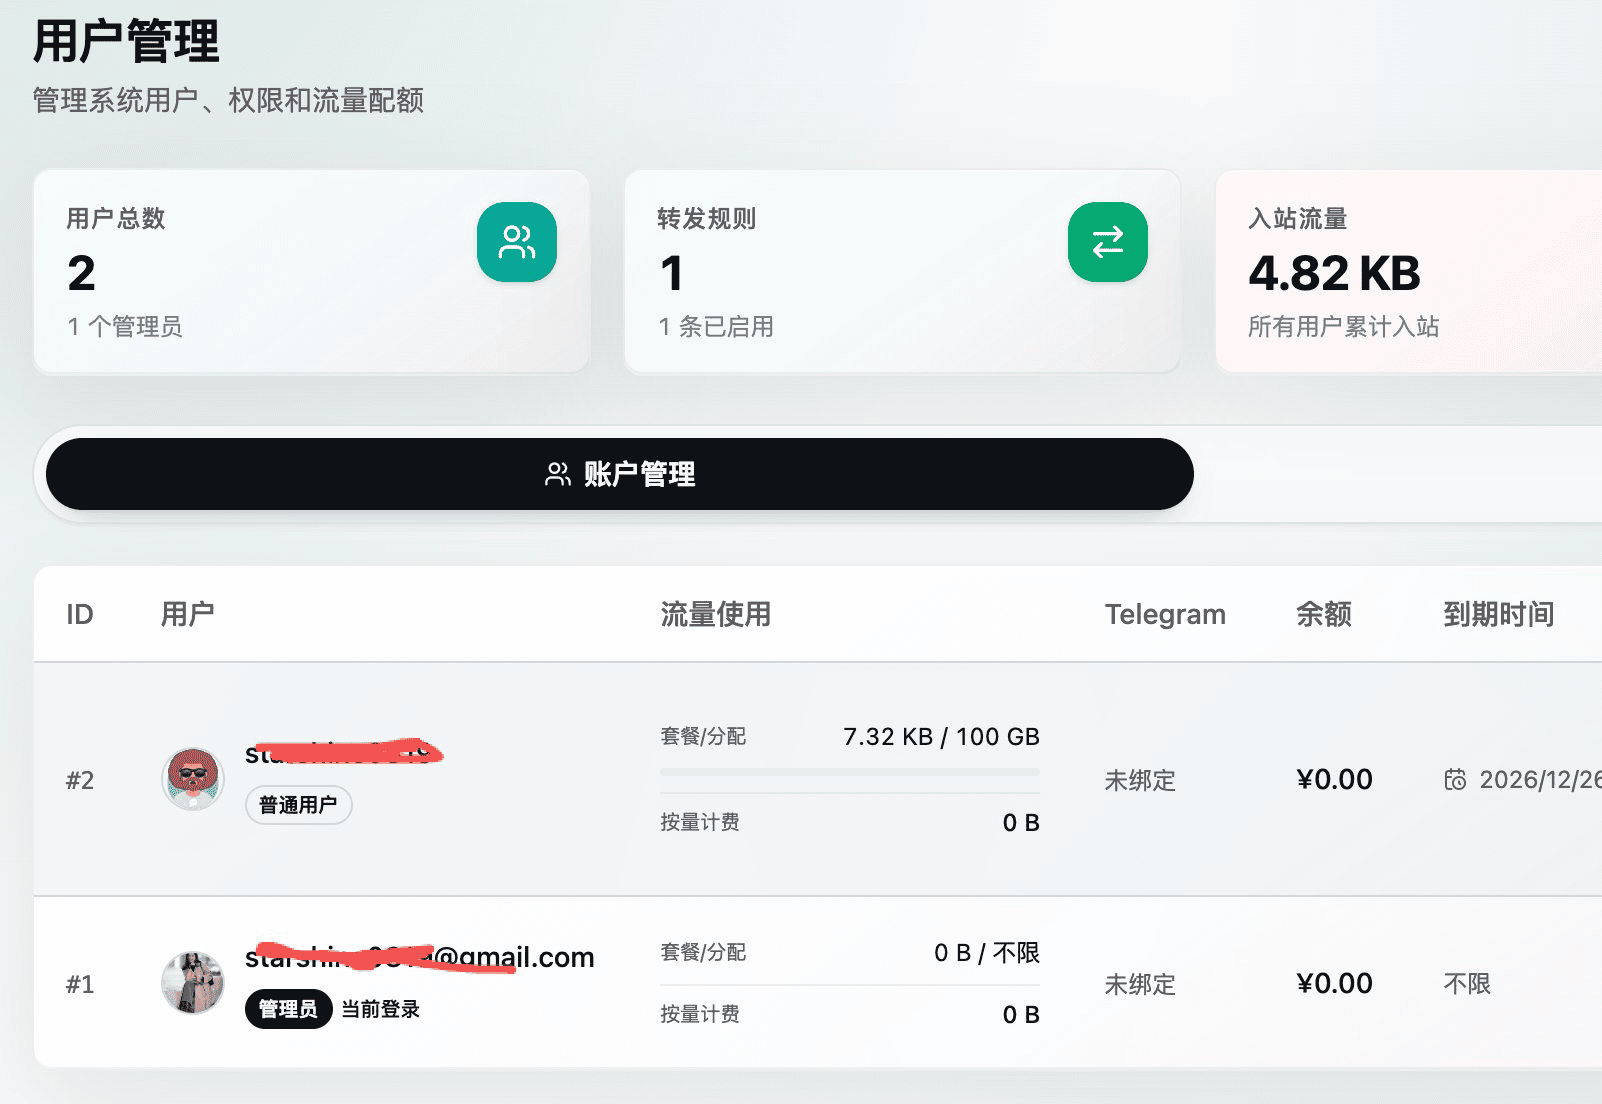
Task: Open the 账户管理 tab
Action: pyautogui.click(x=620, y=474)
